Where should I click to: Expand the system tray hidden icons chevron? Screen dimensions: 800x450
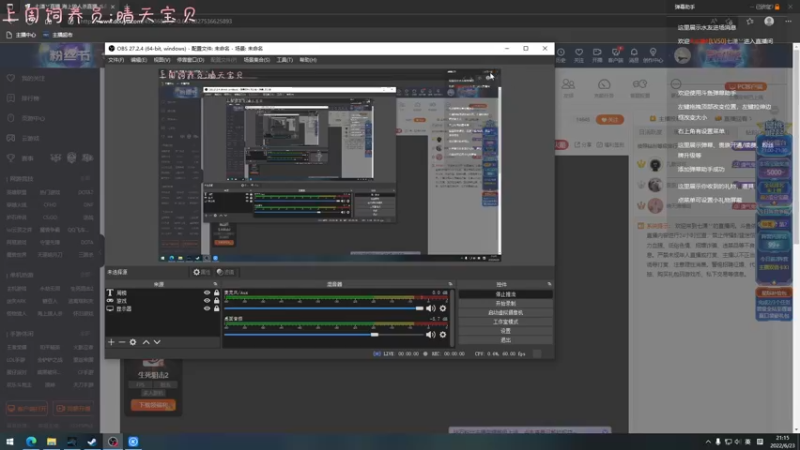coord(708,442)
